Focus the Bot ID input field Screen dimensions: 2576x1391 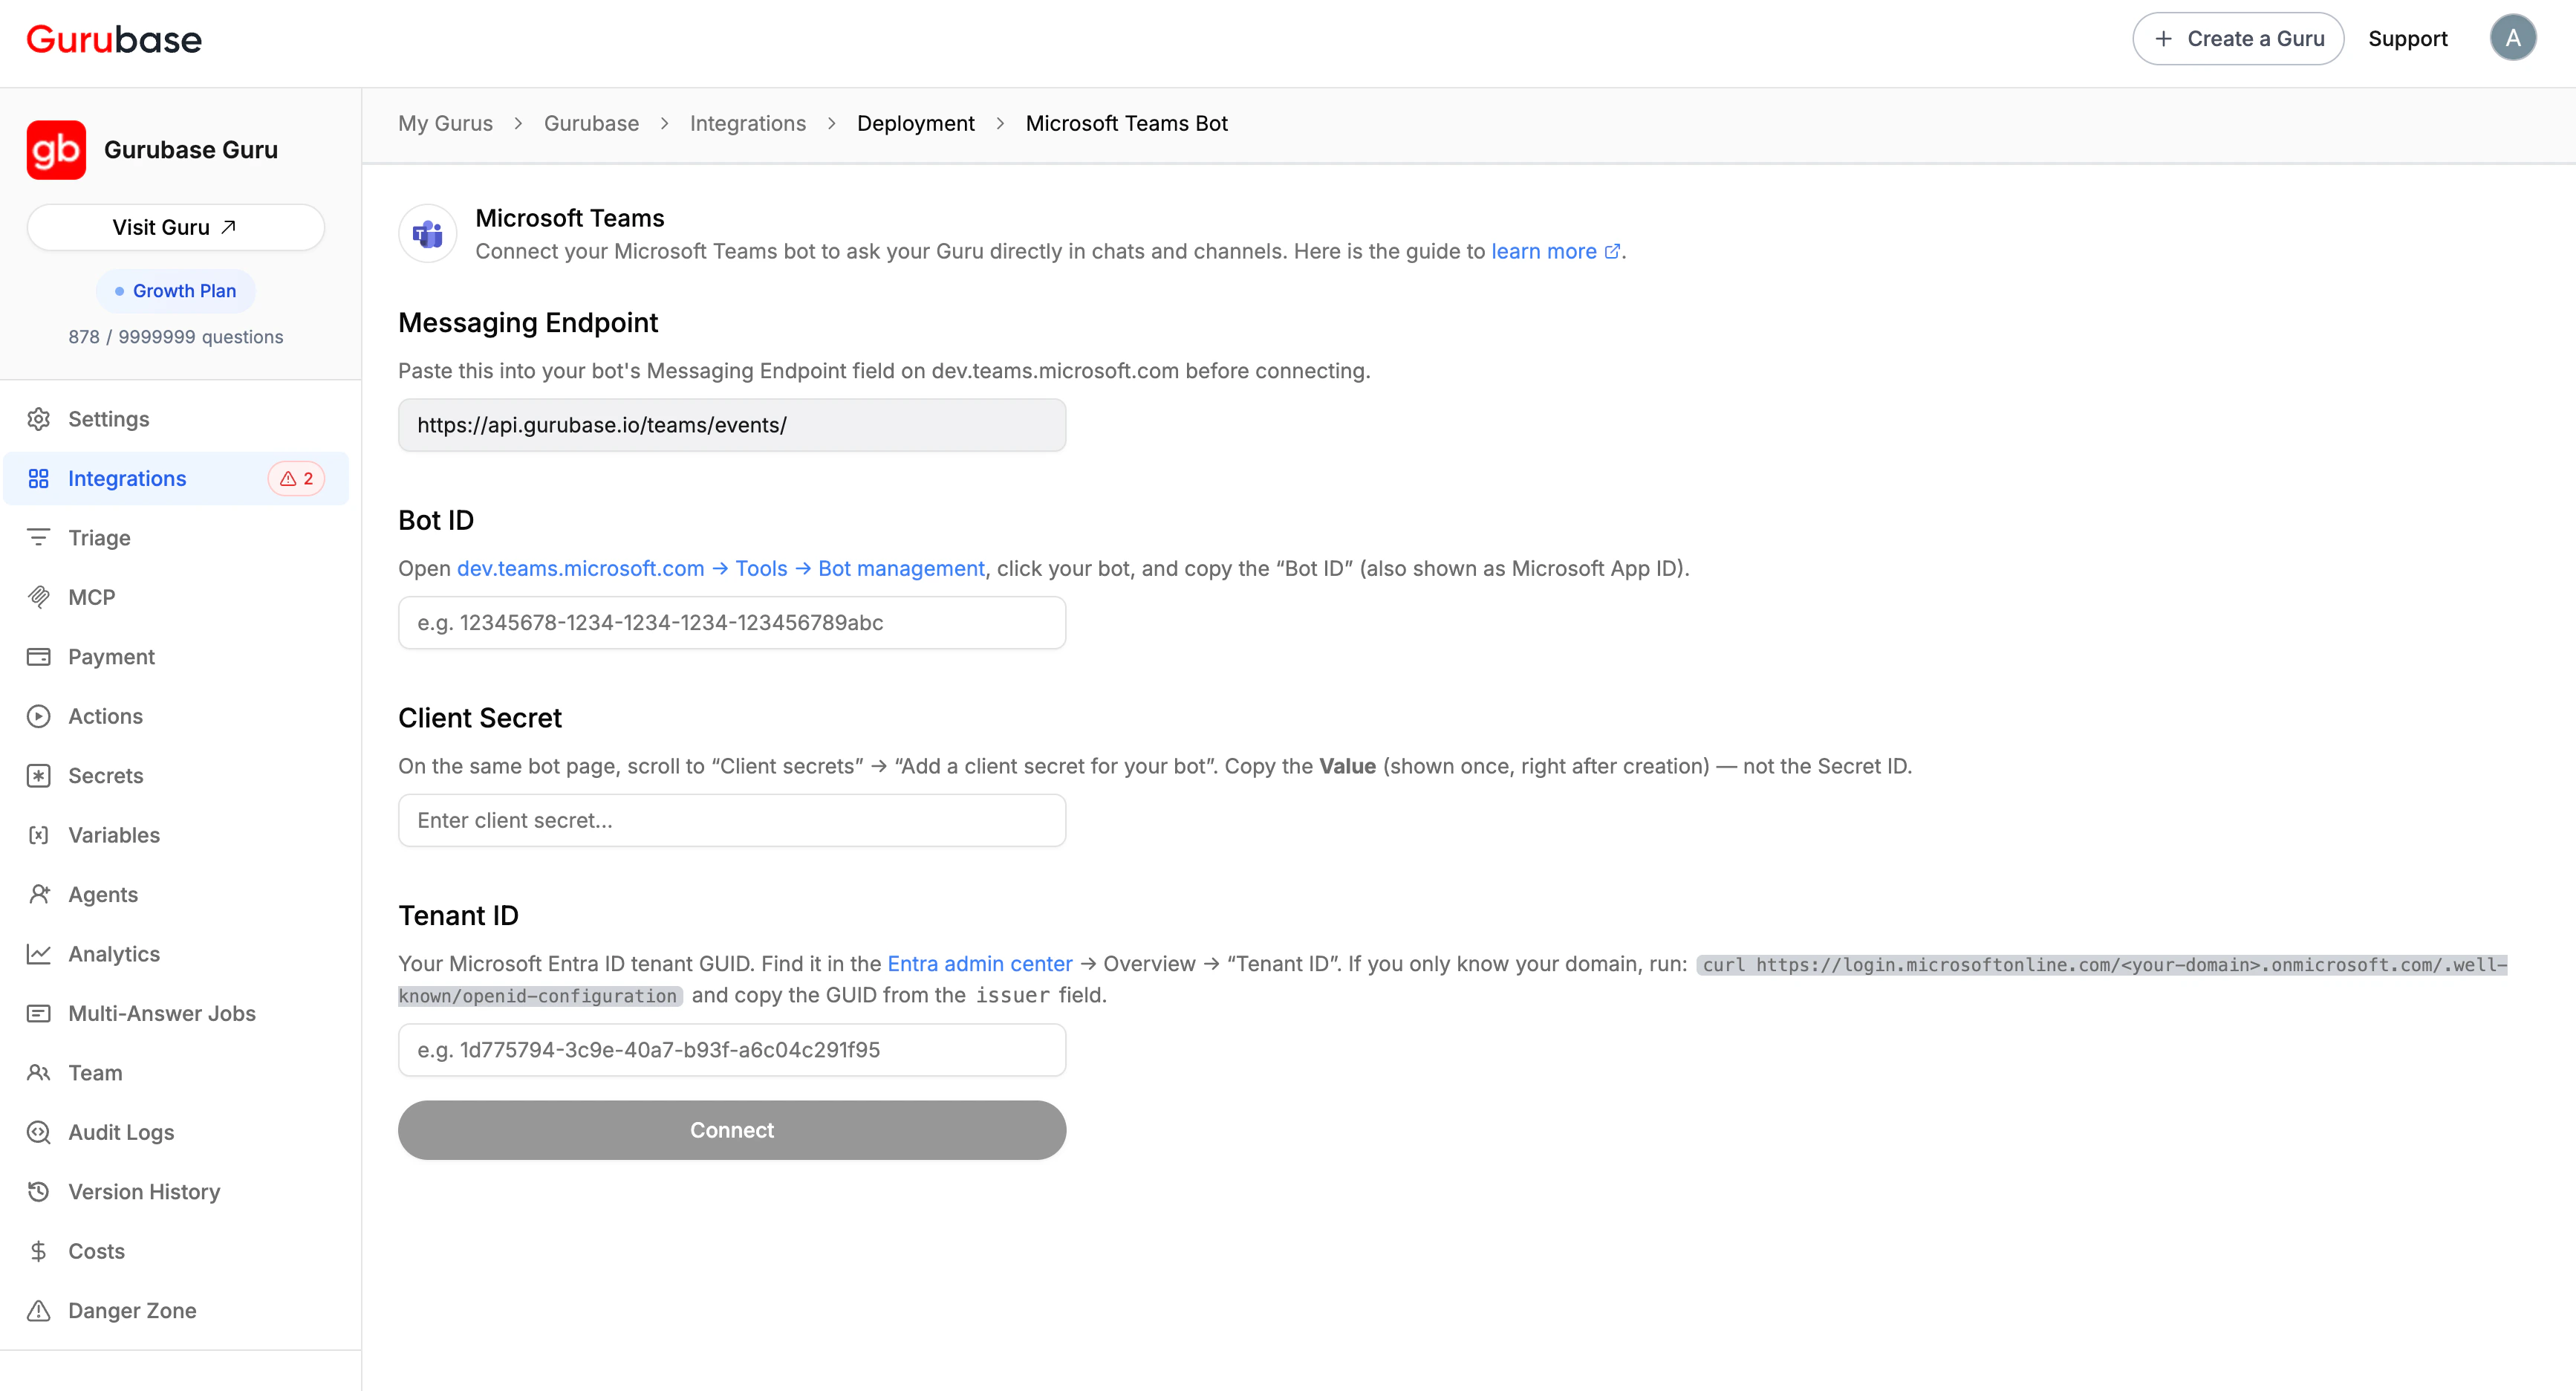click(x=732, y=623)
